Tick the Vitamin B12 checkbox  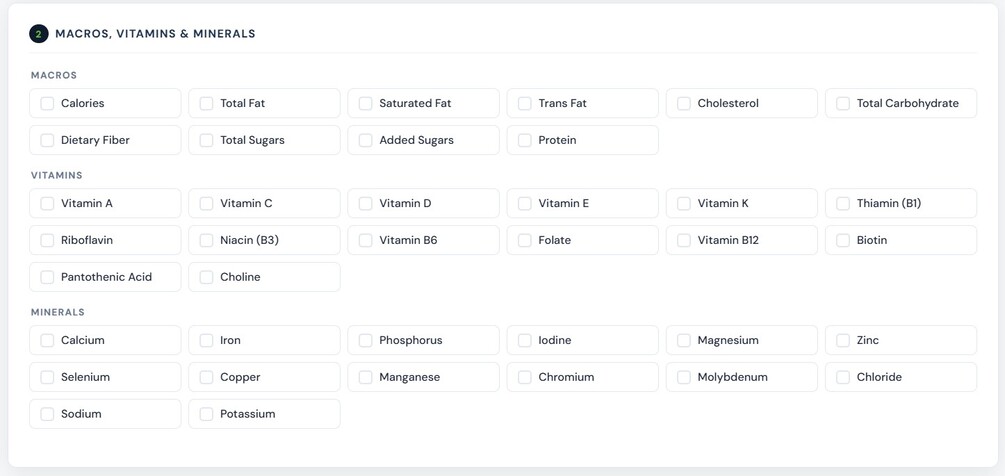tap(684, 240)
